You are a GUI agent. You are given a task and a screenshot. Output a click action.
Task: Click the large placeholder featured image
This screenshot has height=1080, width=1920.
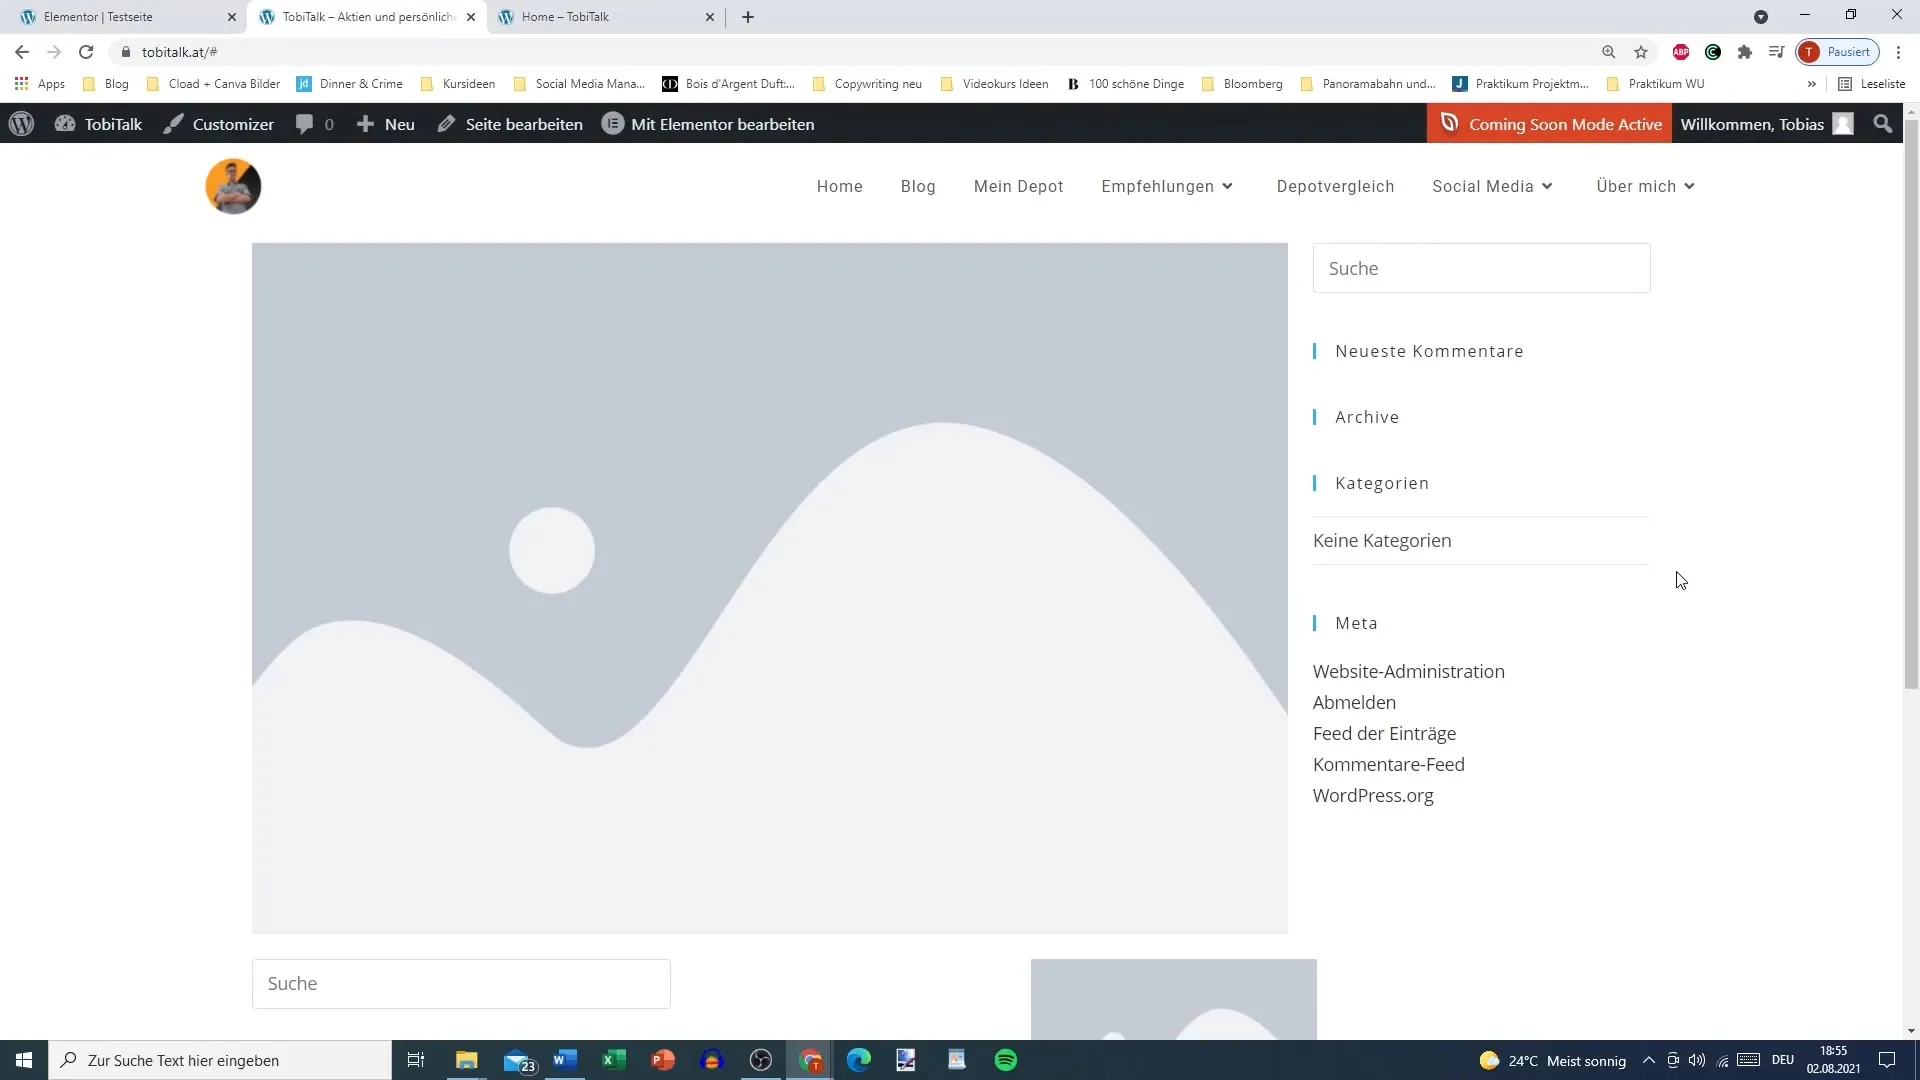pyautogui.click(x=769, y=588)
